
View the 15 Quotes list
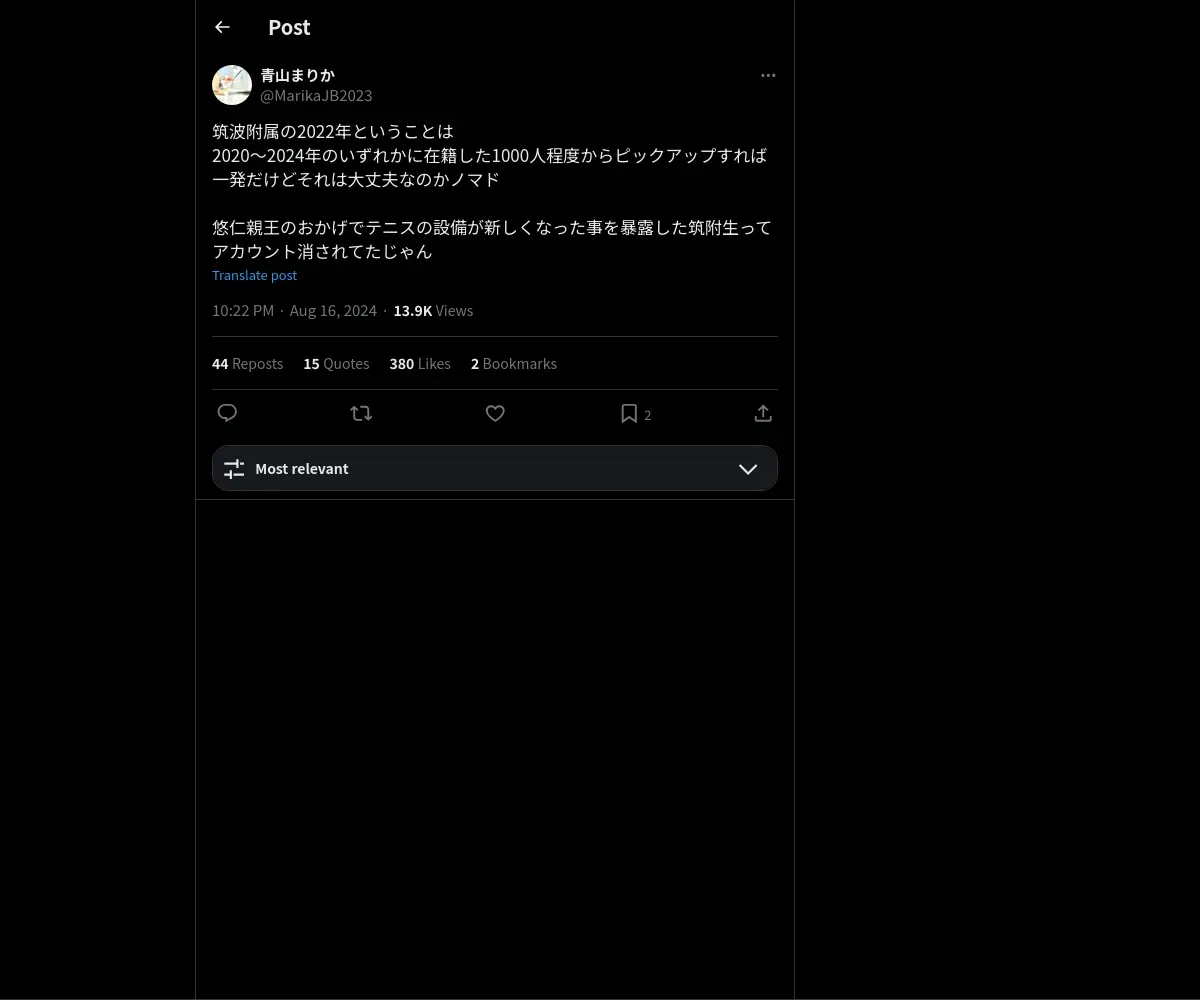(x=336, y=364)
